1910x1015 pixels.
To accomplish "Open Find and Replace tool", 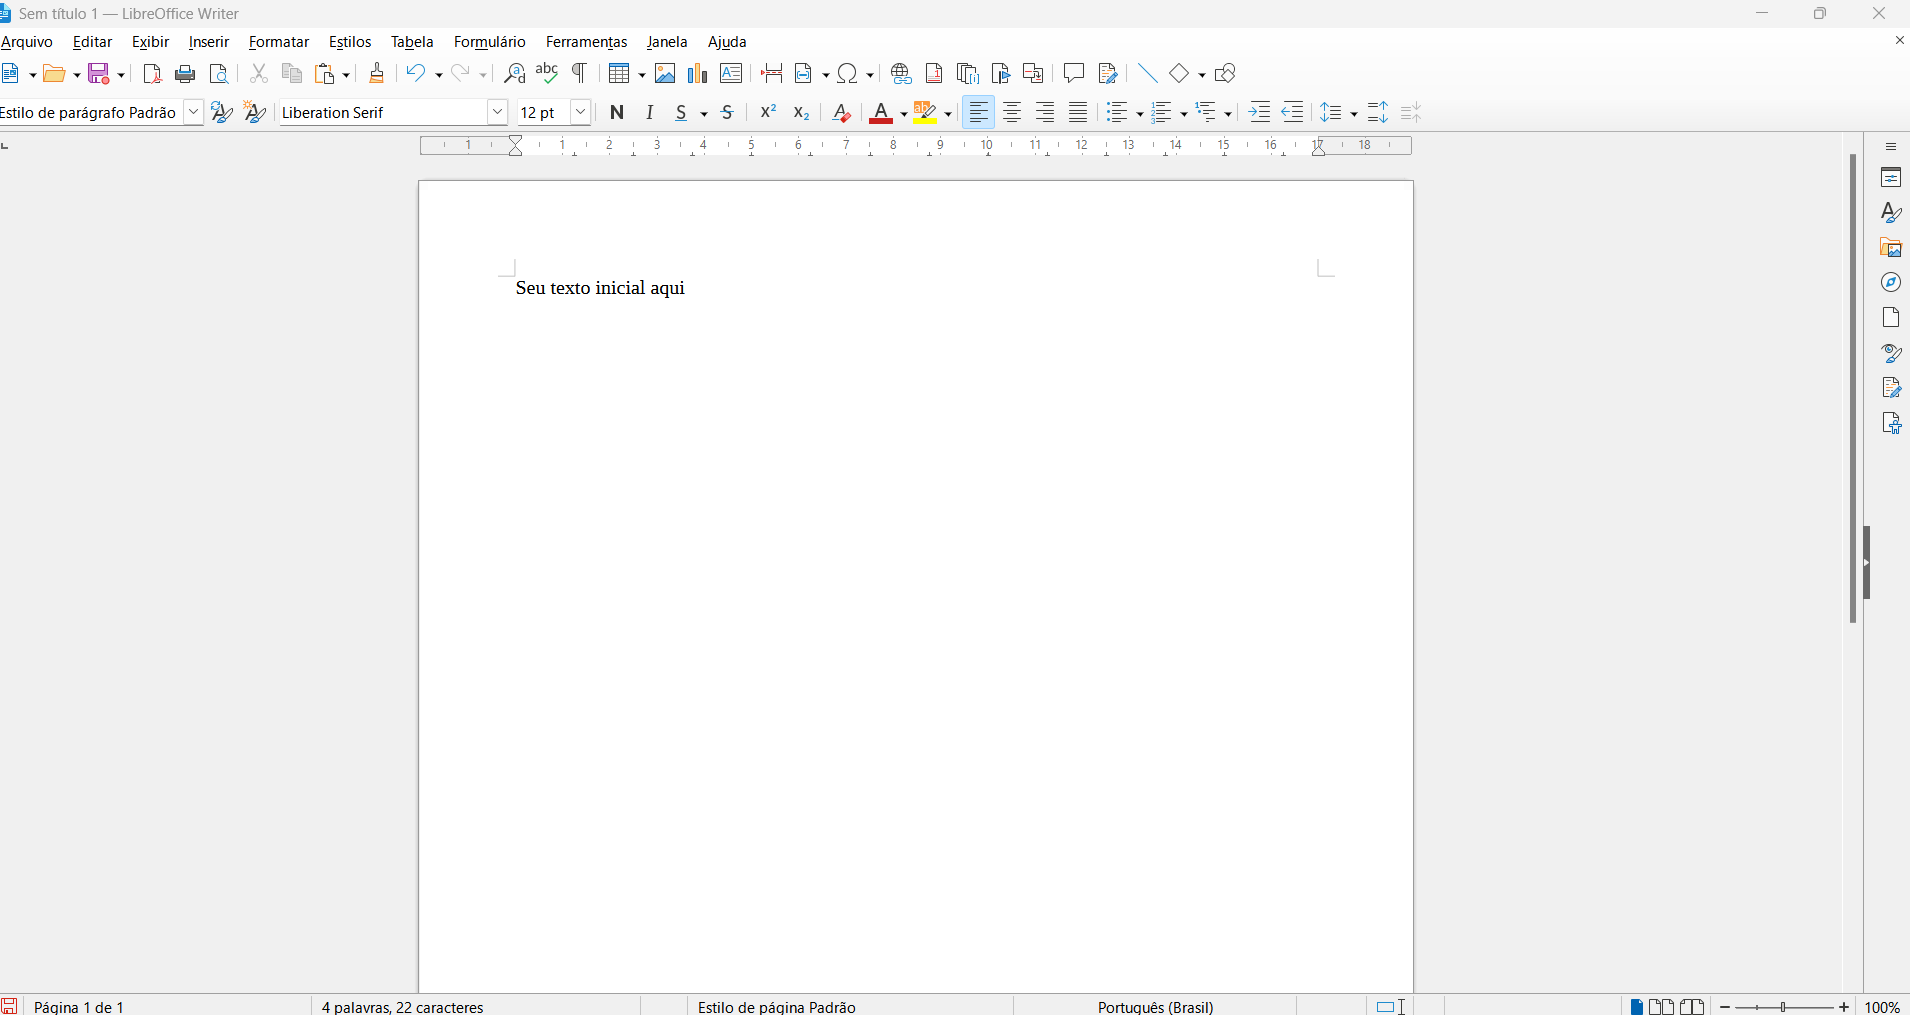I will pos(514,73).
